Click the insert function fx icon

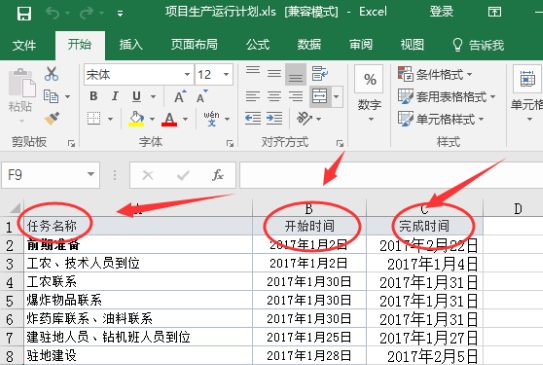coord(217,175)
